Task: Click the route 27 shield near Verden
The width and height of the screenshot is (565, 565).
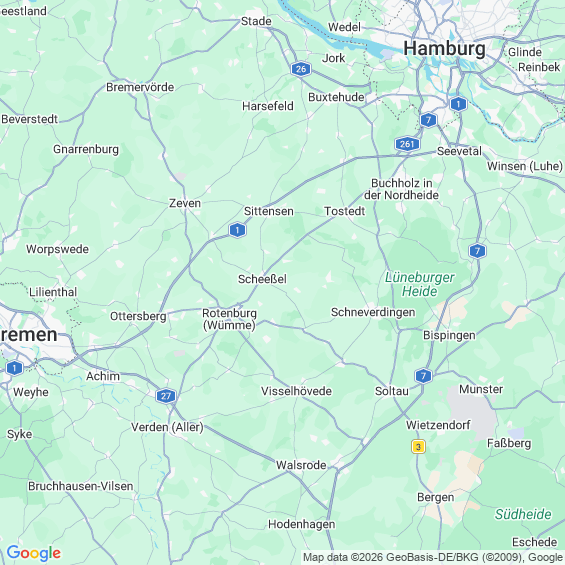Action: [x=166, y=396]
